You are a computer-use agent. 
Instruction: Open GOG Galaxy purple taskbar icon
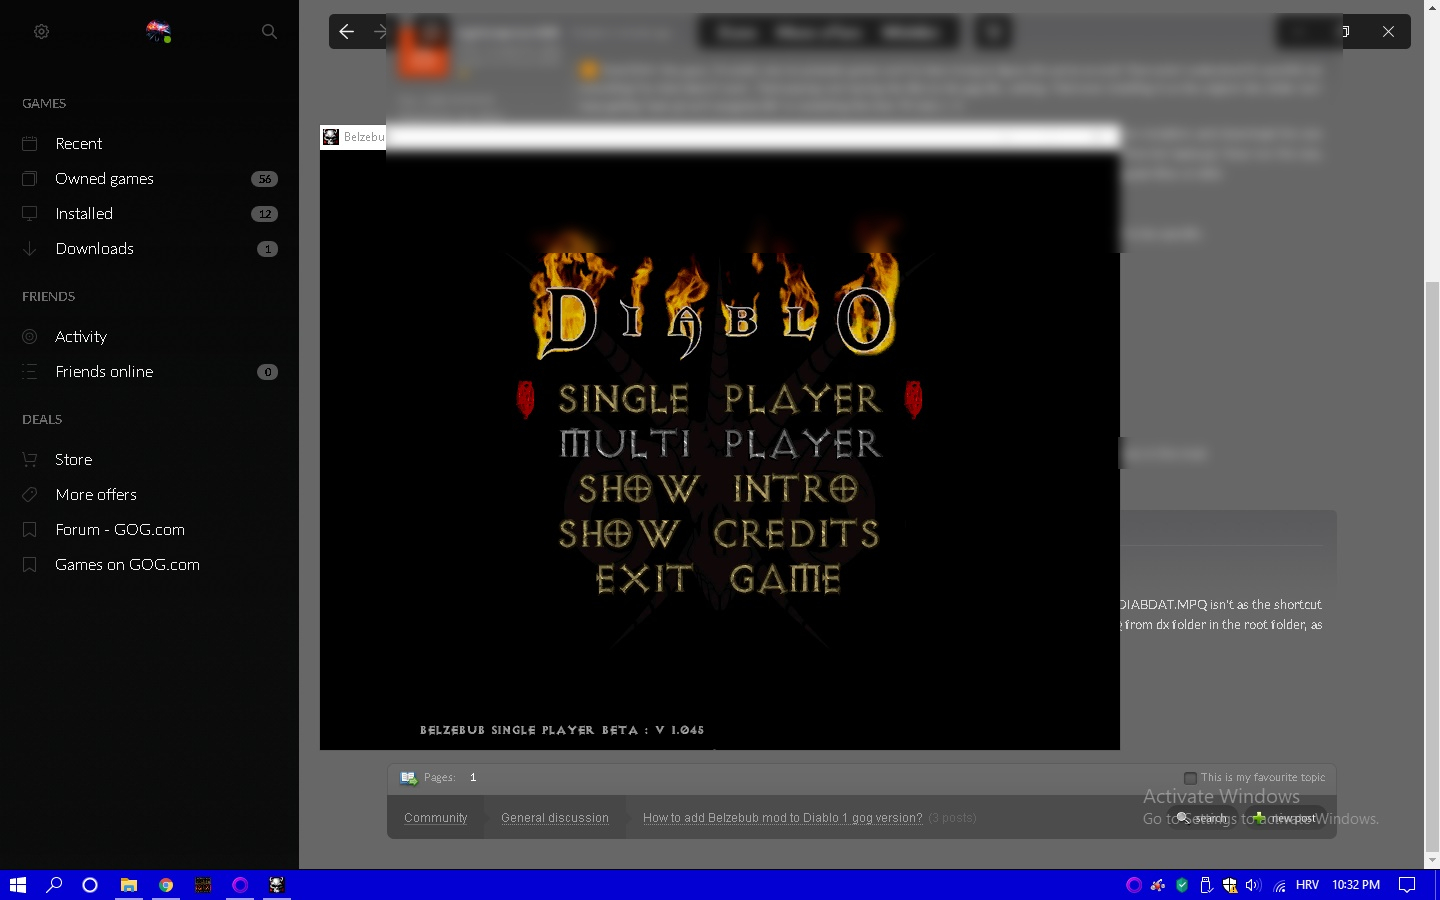coord(240,885)
